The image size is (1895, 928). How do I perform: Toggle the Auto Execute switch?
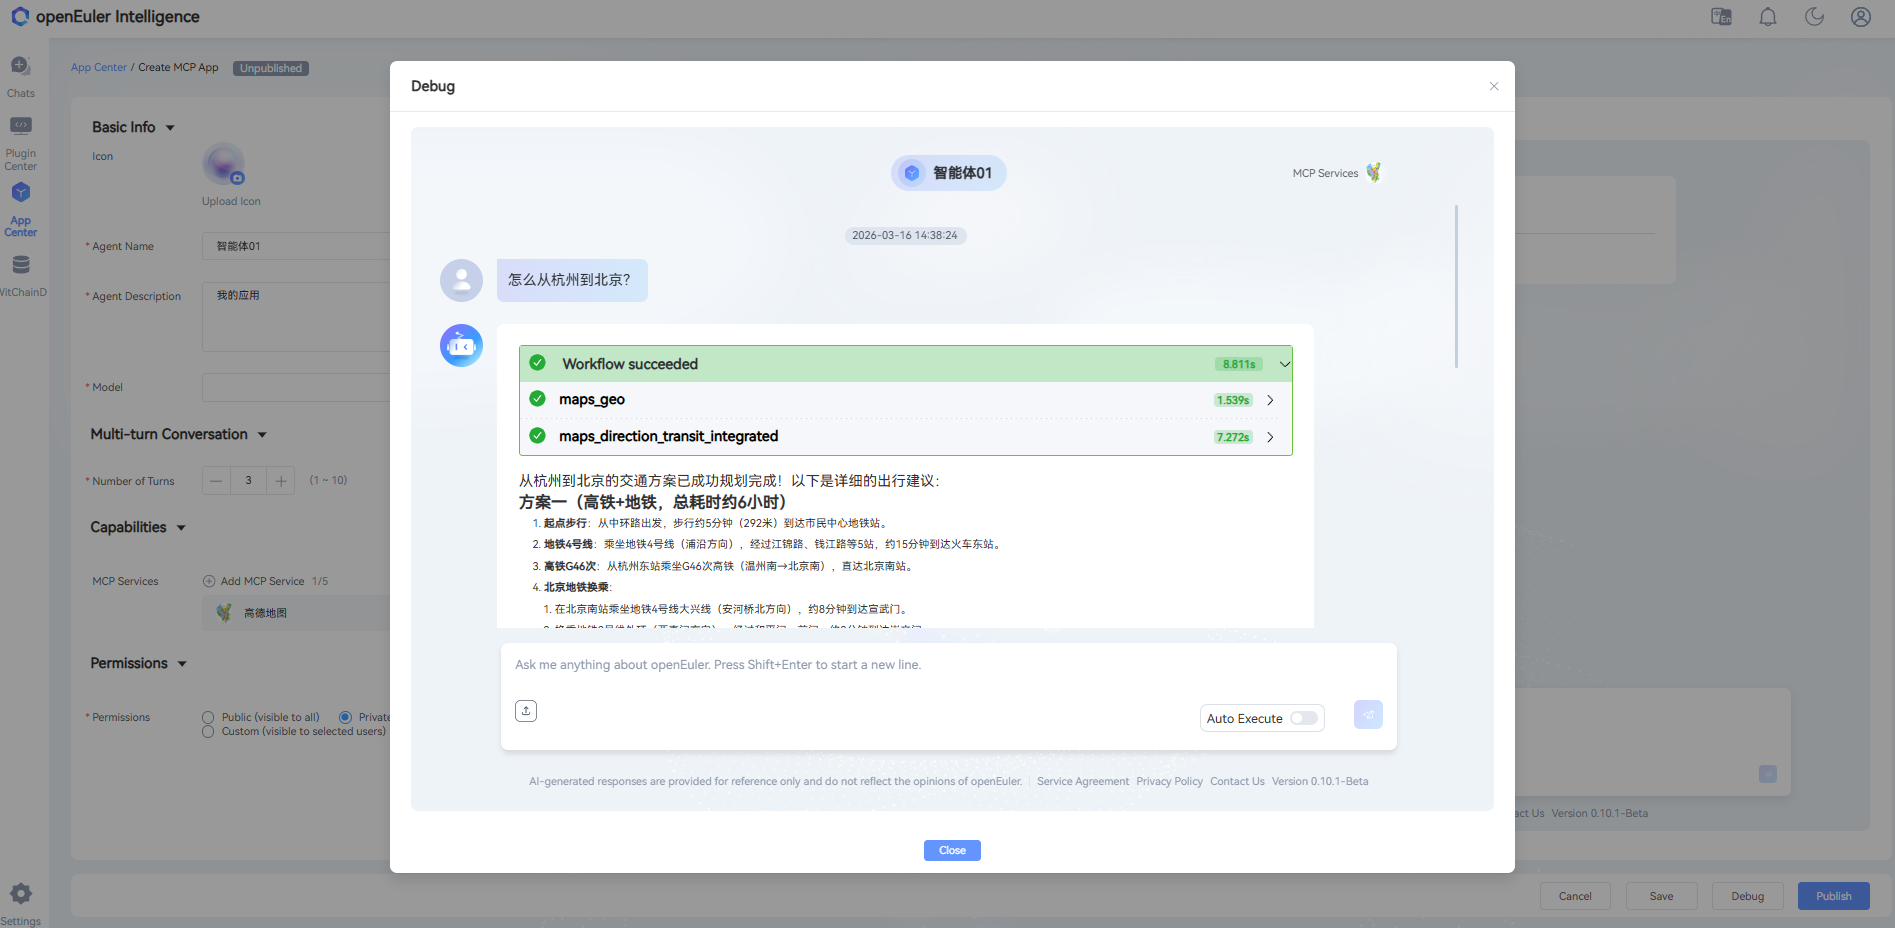tap(1304, 718)
